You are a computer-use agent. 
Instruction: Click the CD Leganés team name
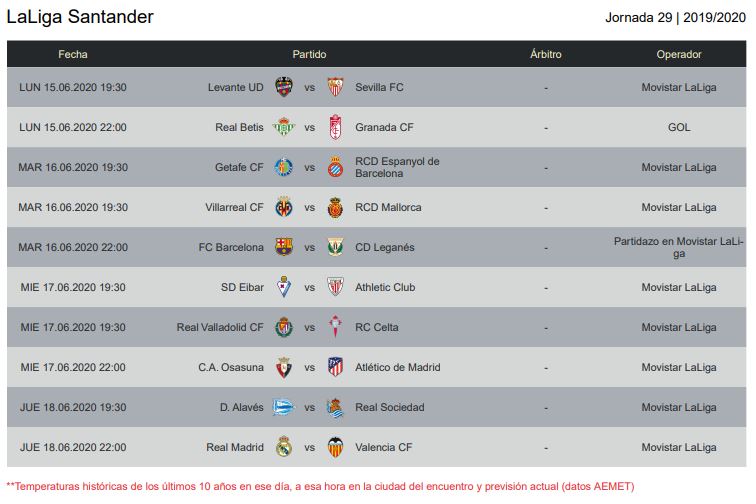pos(384,247)
